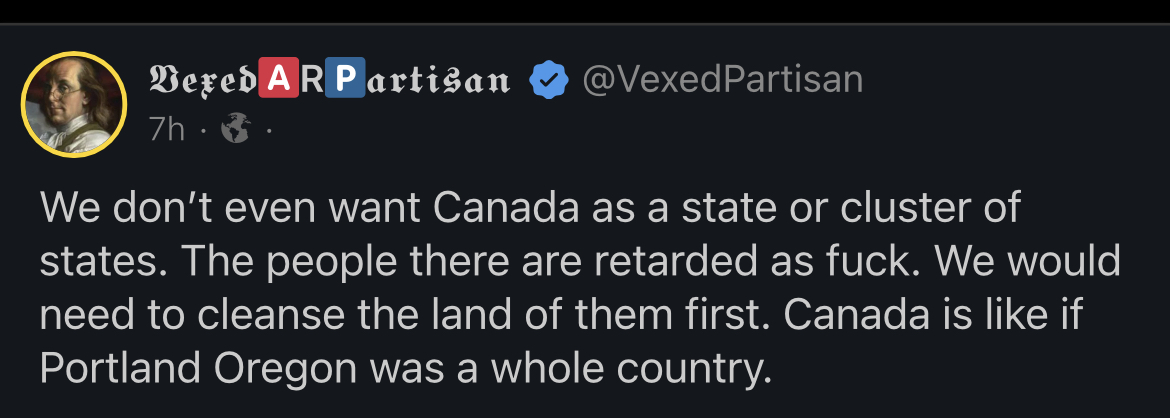Screen dimensions: 1170x418
Task: Click the second text line starting "states."
Action: tap(580, 262)
